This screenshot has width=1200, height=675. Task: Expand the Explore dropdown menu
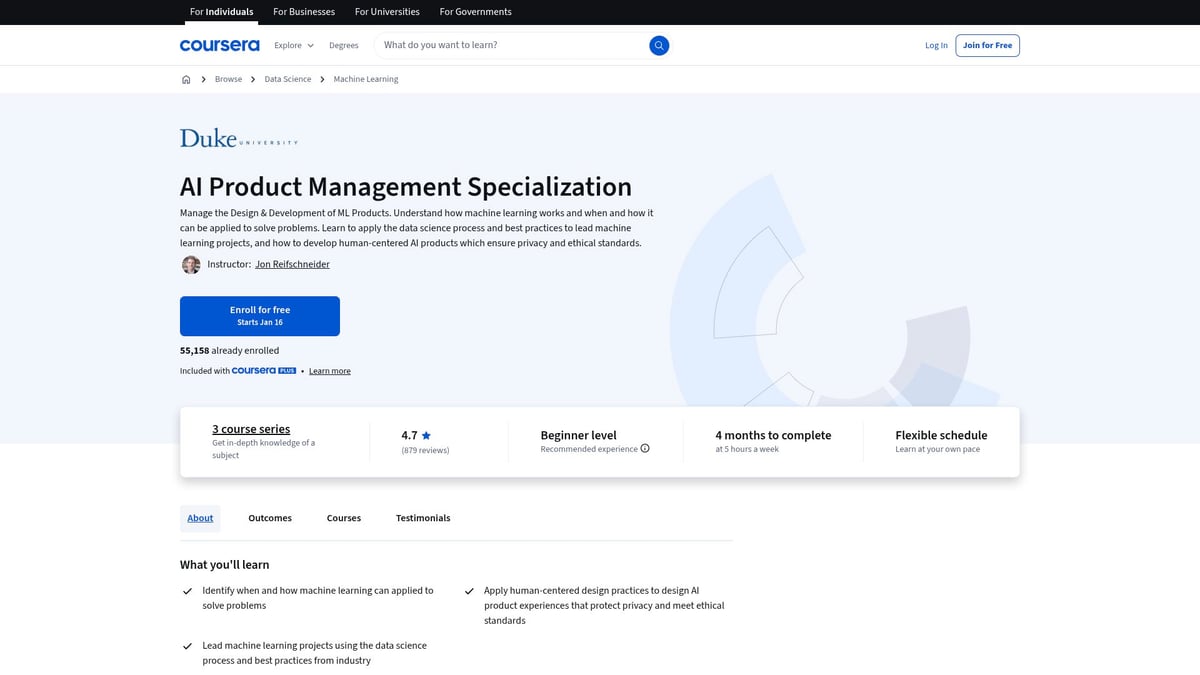[x=294, y=45]
